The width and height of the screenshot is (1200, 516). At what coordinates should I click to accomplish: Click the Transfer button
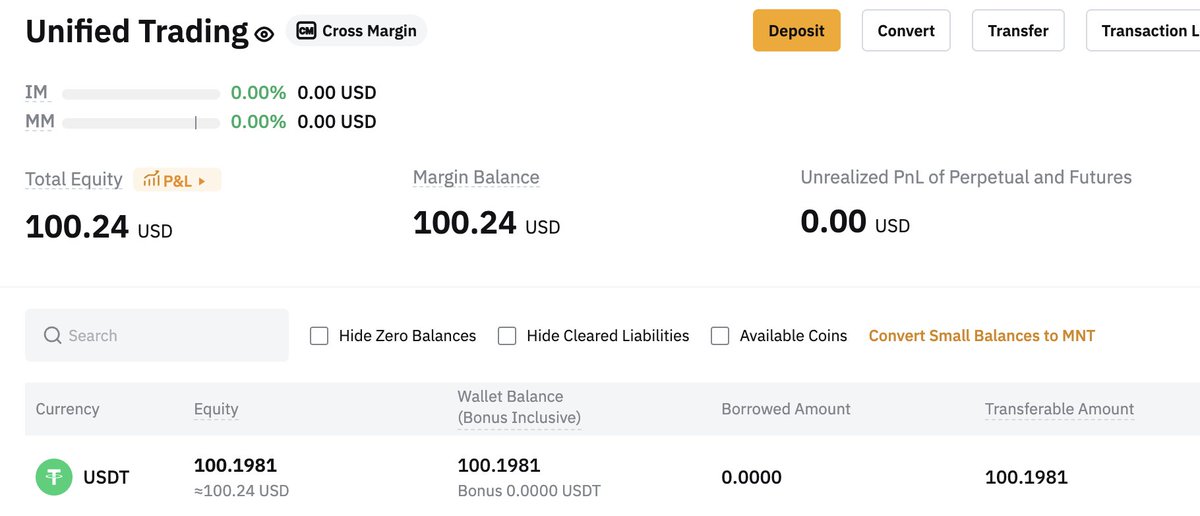tap(1018, 31)
